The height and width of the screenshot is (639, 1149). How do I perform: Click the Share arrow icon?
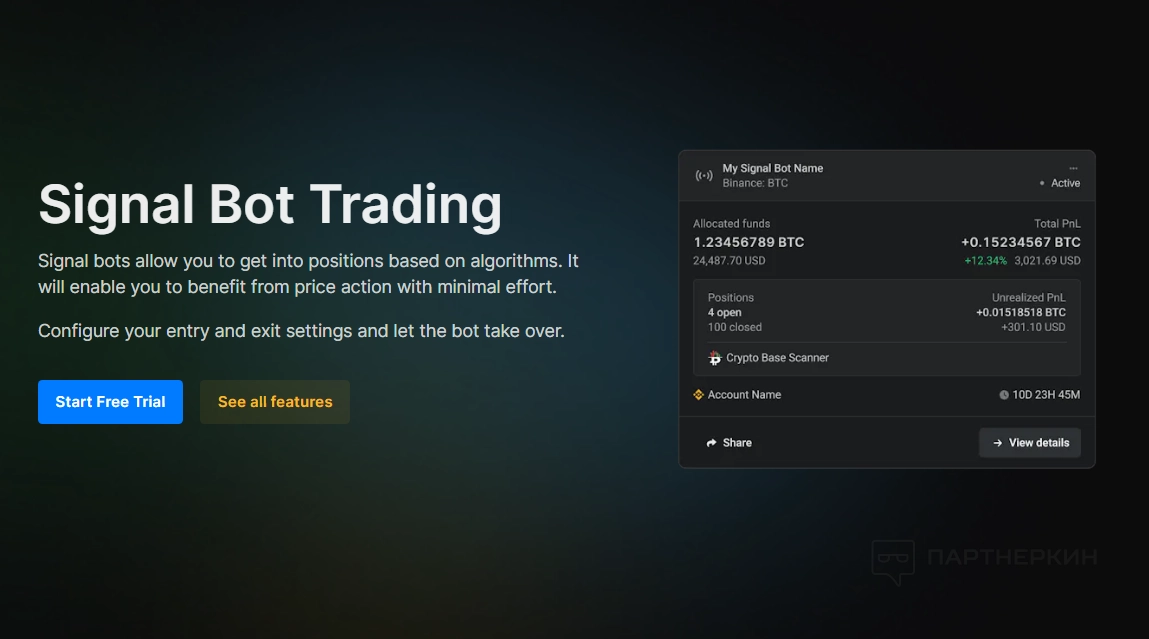point(711,443)
